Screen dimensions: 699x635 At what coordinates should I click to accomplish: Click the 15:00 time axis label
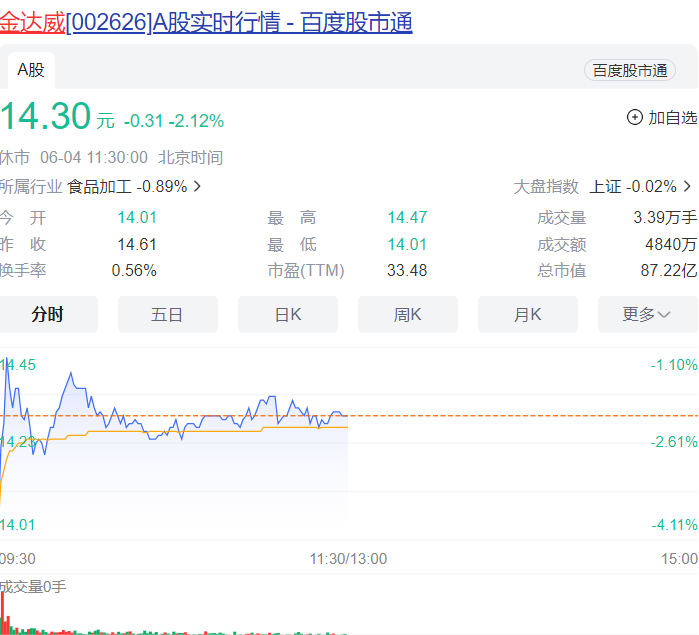[x=679, y=559]
